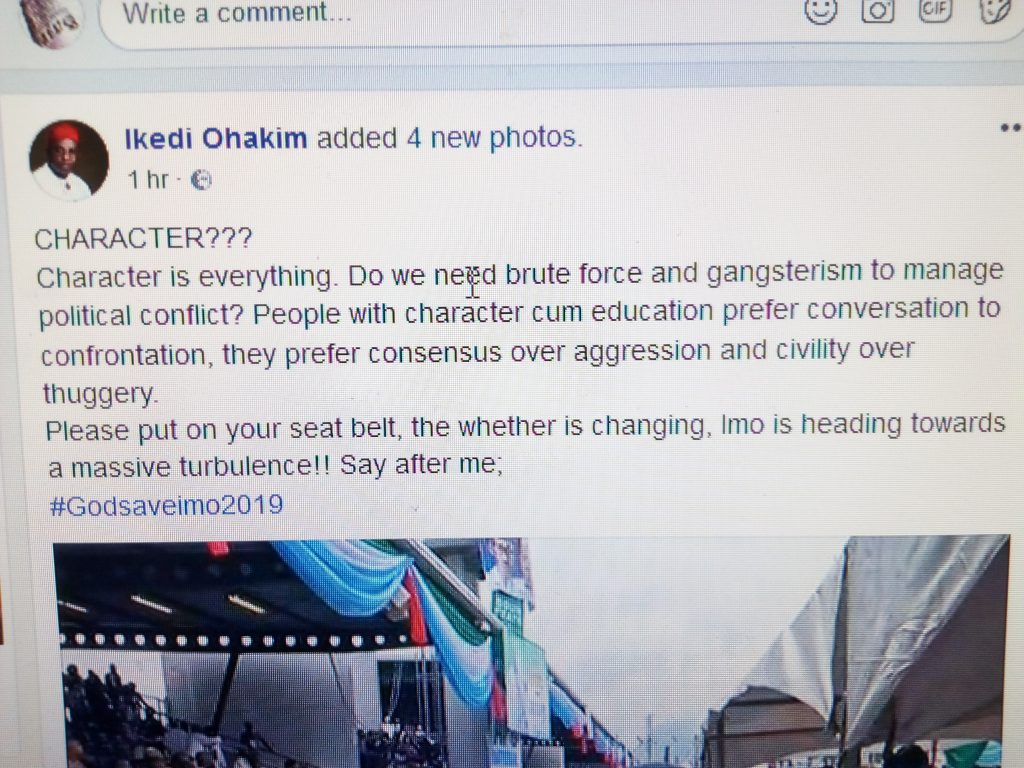Open the Ikedi Ohakim profile name link

pos(216,139)
